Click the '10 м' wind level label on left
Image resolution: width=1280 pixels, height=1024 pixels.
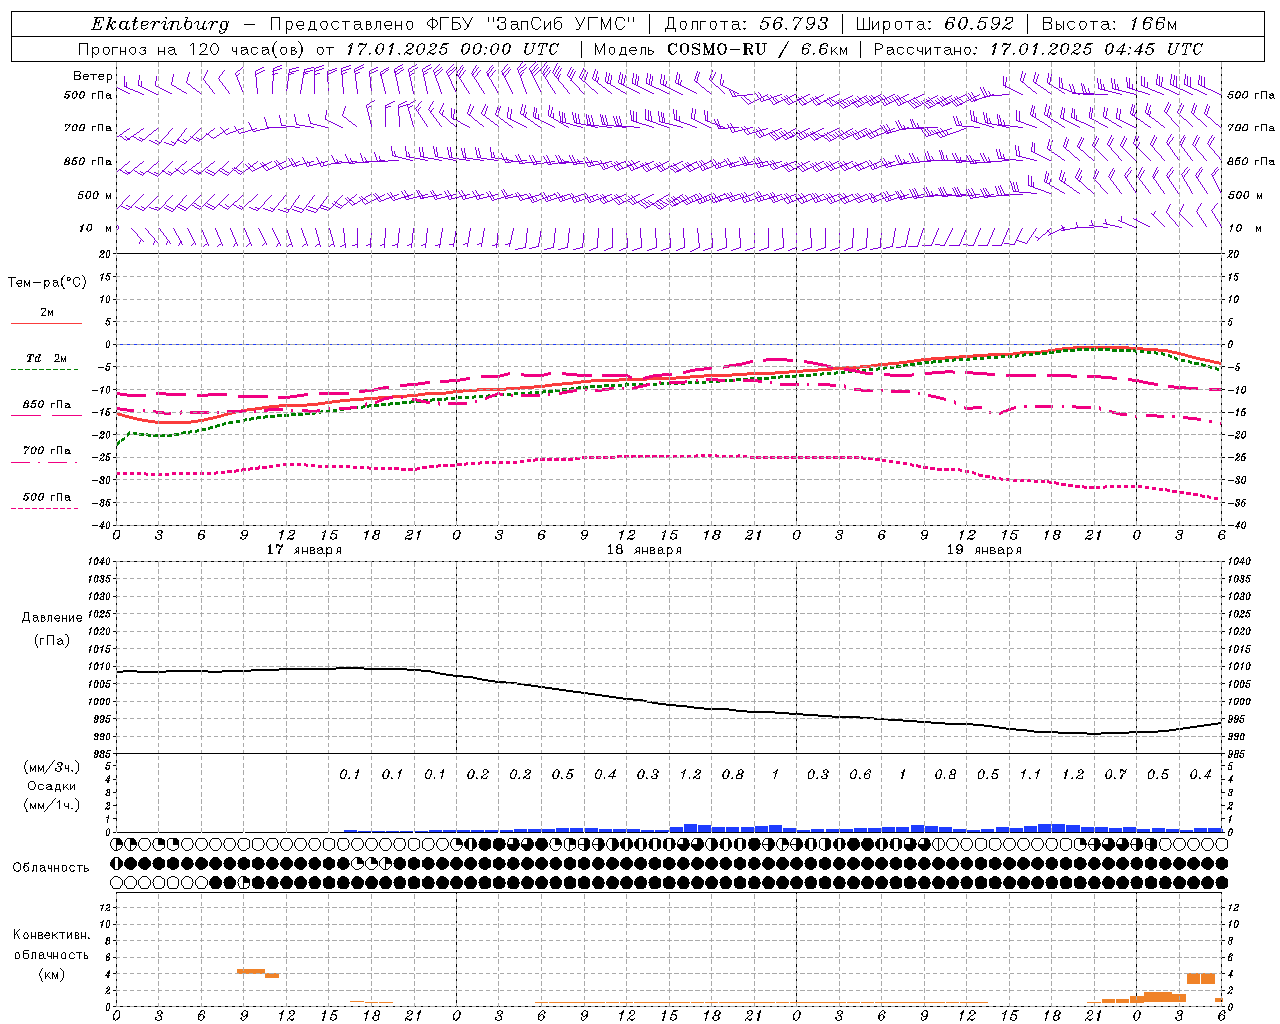(95, 228)
